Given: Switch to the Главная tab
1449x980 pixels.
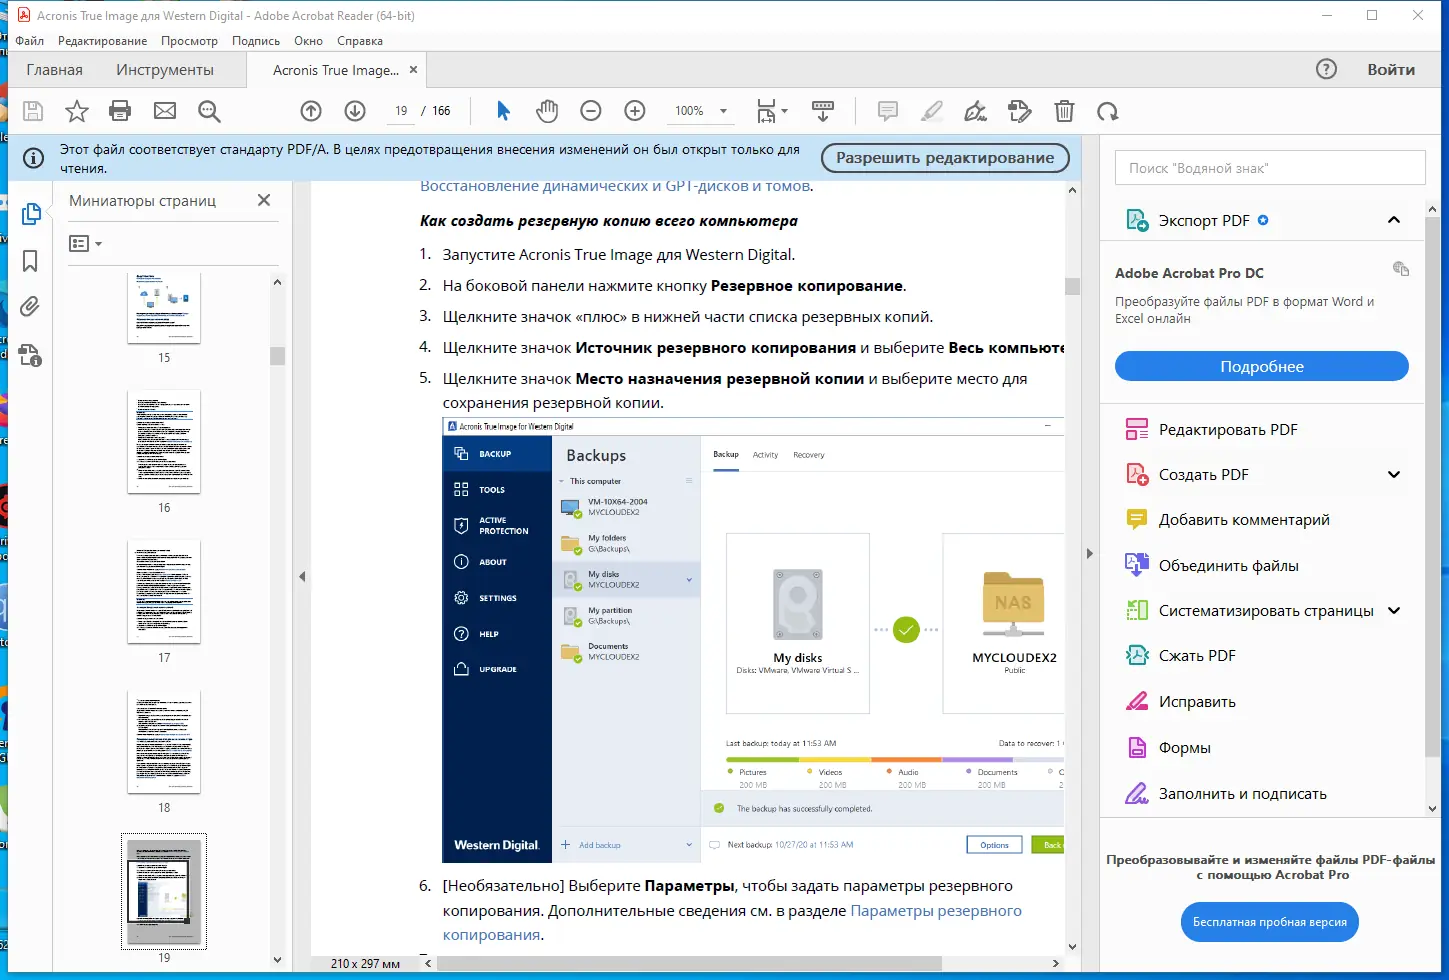Looking at the screenshot, I should 55,70.
